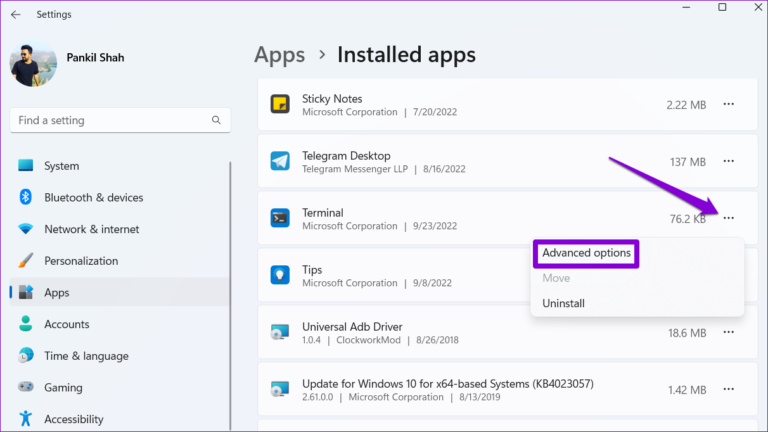The image size is (768, 432).
Task: Open Bluetooth & devices settings
Action: 93,198
